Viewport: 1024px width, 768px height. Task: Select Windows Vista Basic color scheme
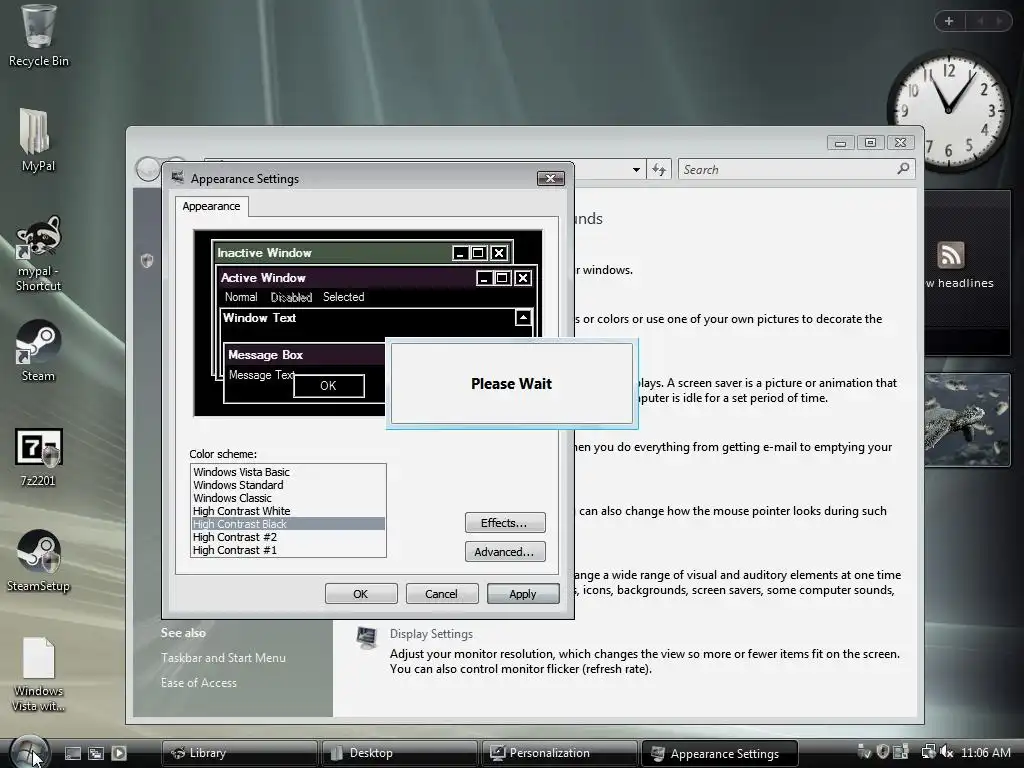click(288, 472)
